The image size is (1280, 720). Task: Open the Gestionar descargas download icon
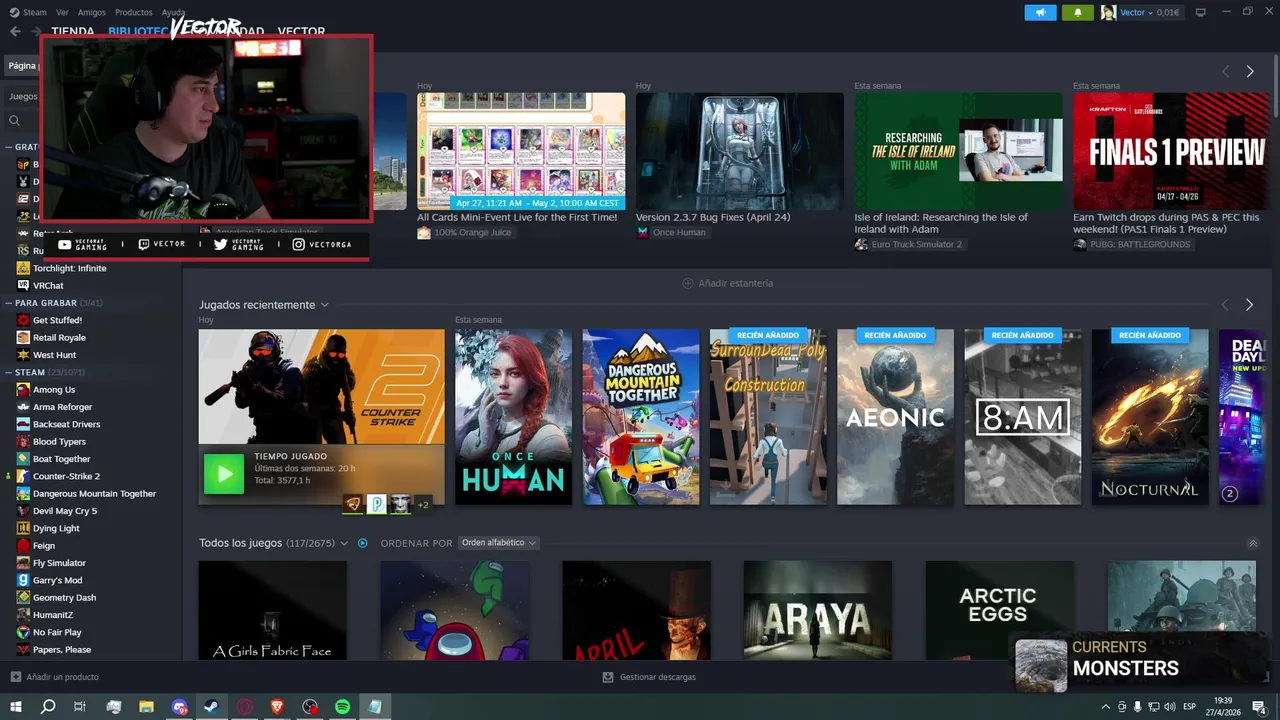608,677
